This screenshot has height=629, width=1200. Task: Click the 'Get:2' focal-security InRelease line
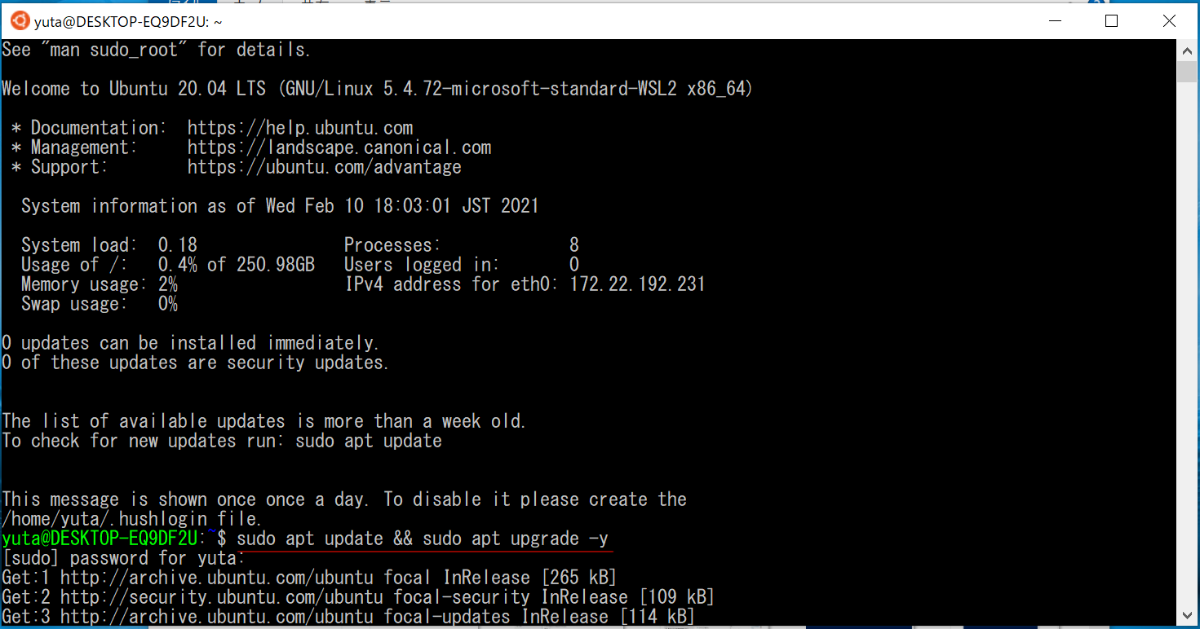coord(358,597)
